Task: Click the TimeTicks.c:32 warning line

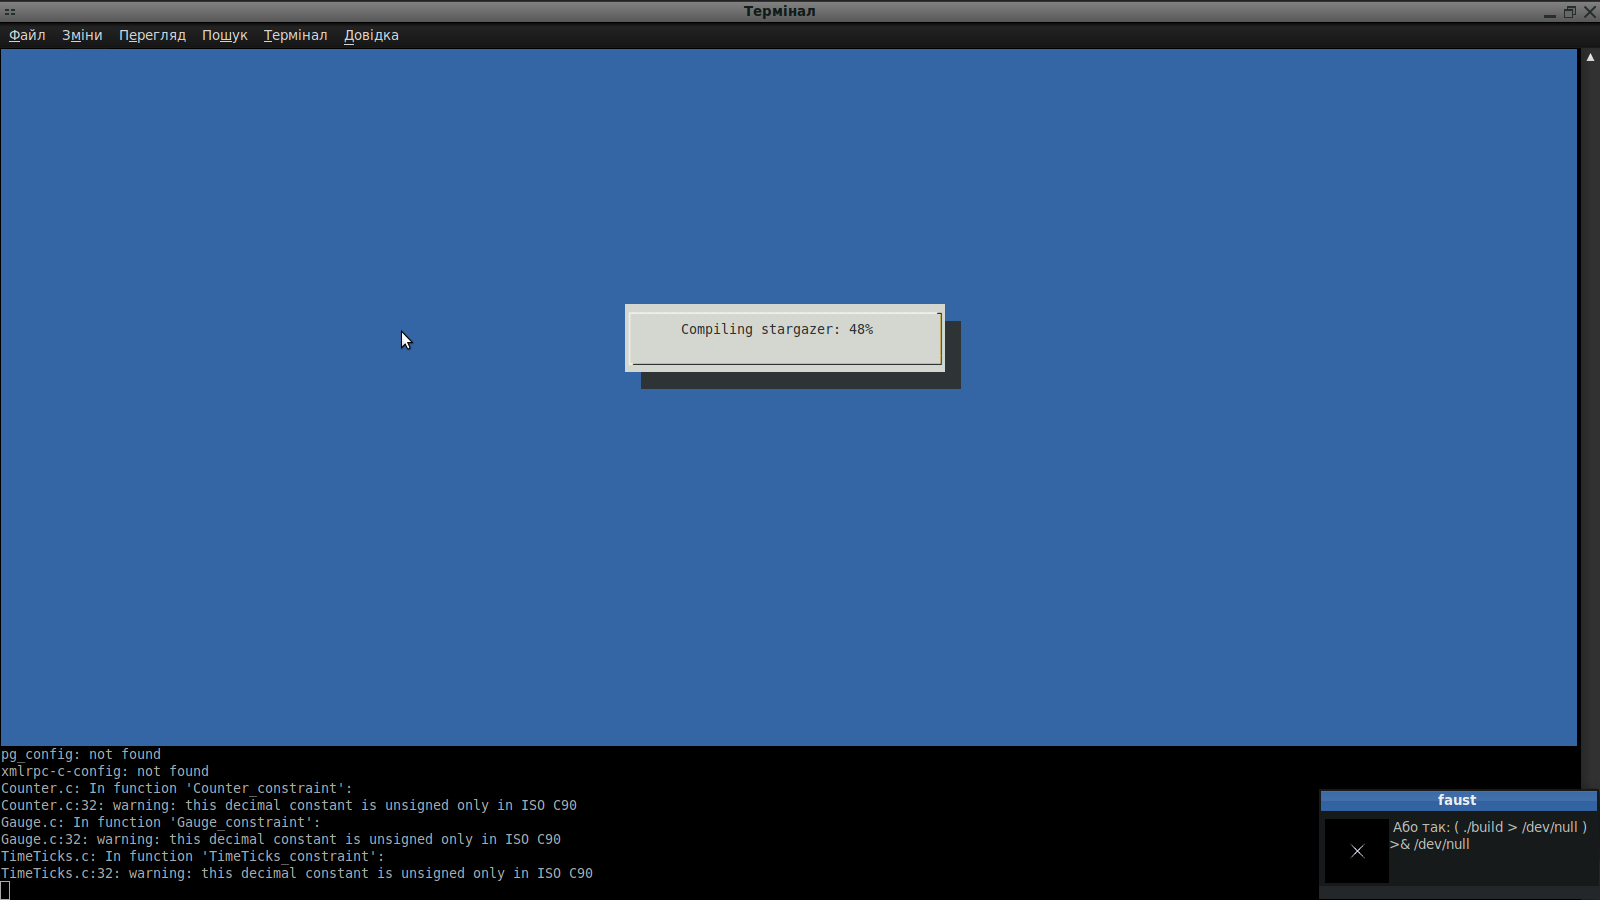Action: [297, 873]
